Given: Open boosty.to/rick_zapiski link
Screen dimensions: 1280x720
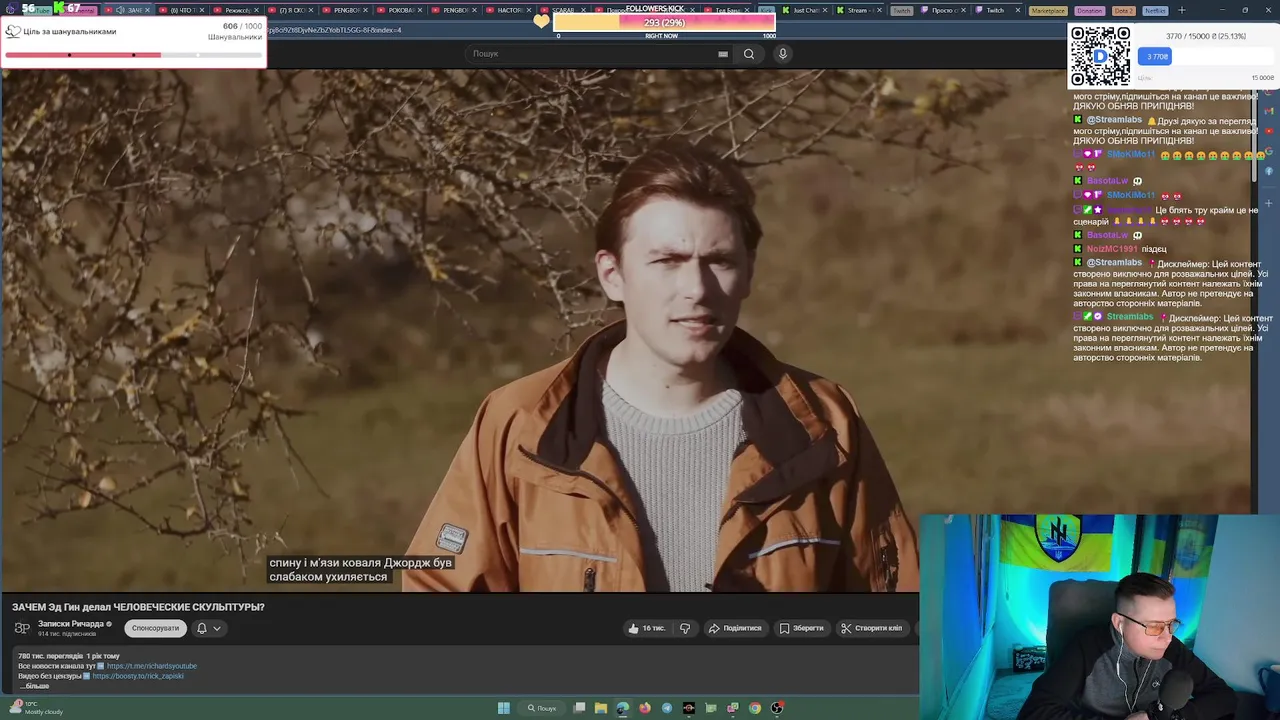Looking at the screenshot, I should [138, 676].
